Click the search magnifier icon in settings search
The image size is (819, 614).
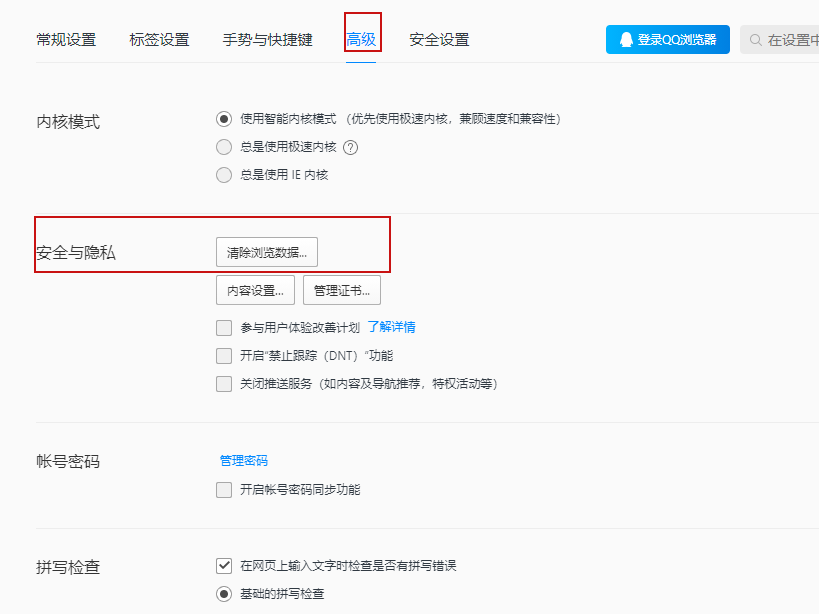click(x=755, y=40)
